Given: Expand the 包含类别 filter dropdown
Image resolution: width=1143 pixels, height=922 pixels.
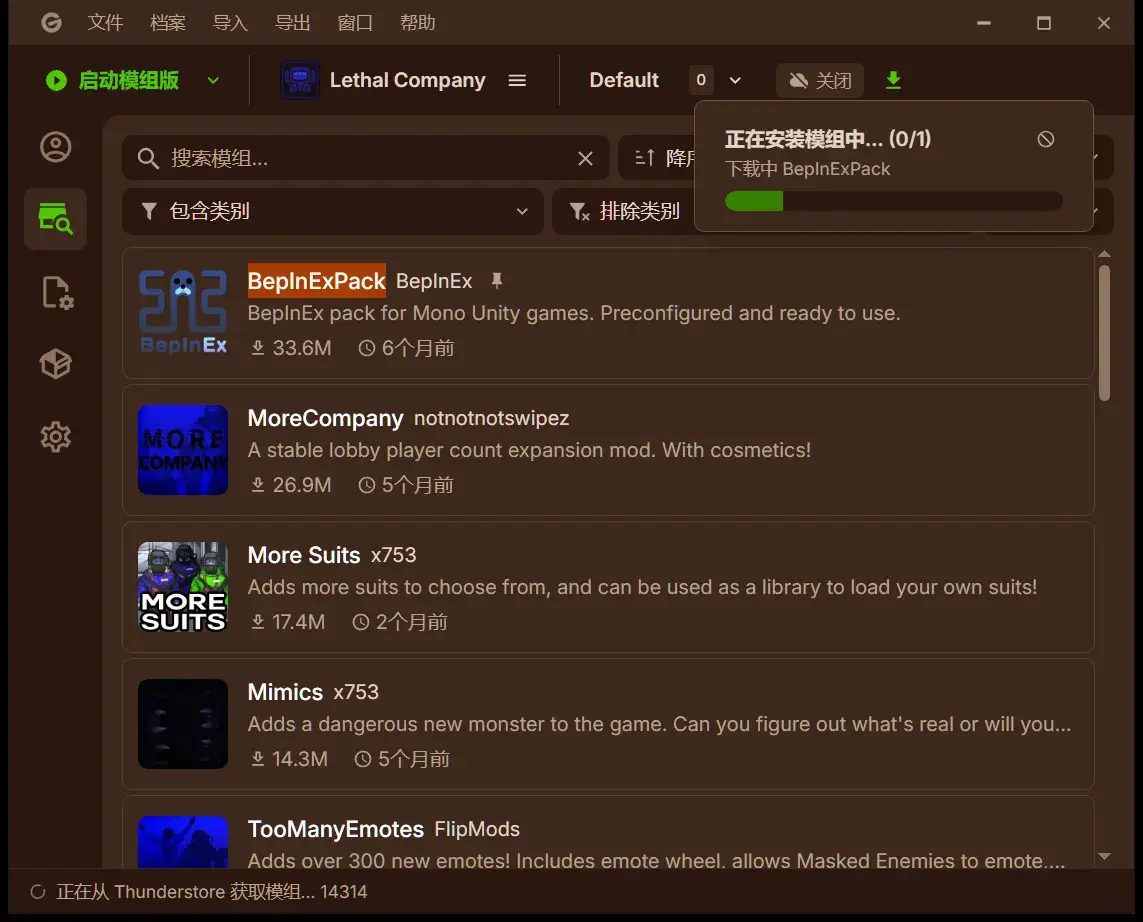Looking at the screenshot, I should point(332,211).
